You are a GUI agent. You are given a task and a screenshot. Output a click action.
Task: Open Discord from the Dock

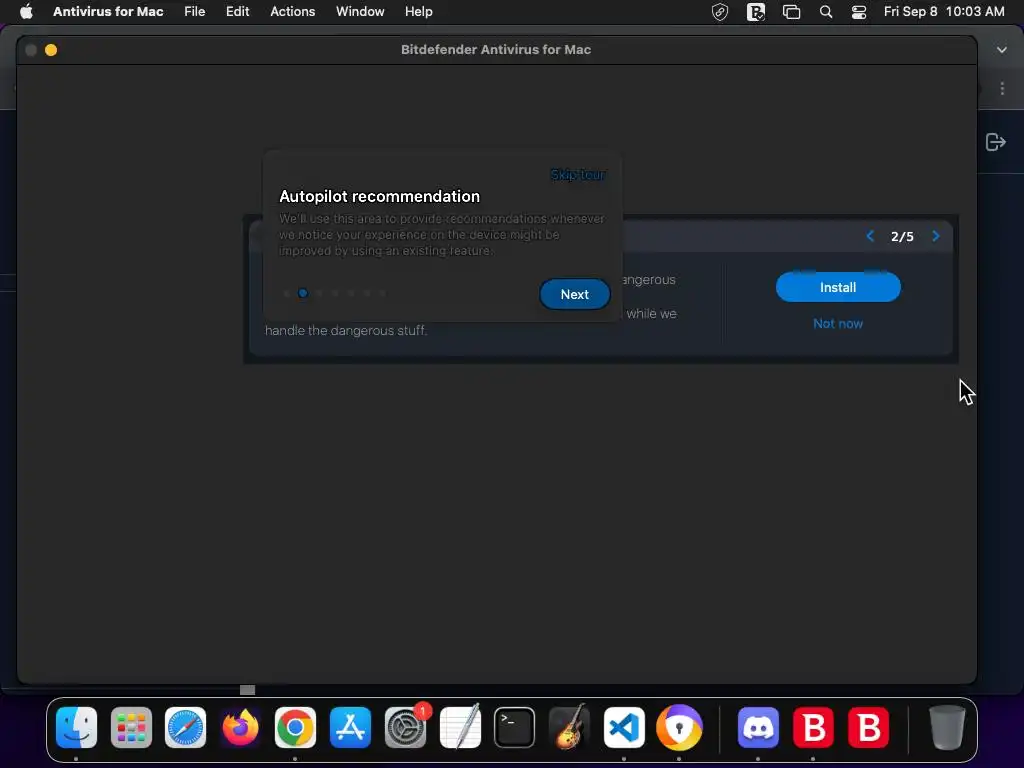(758, 728)
